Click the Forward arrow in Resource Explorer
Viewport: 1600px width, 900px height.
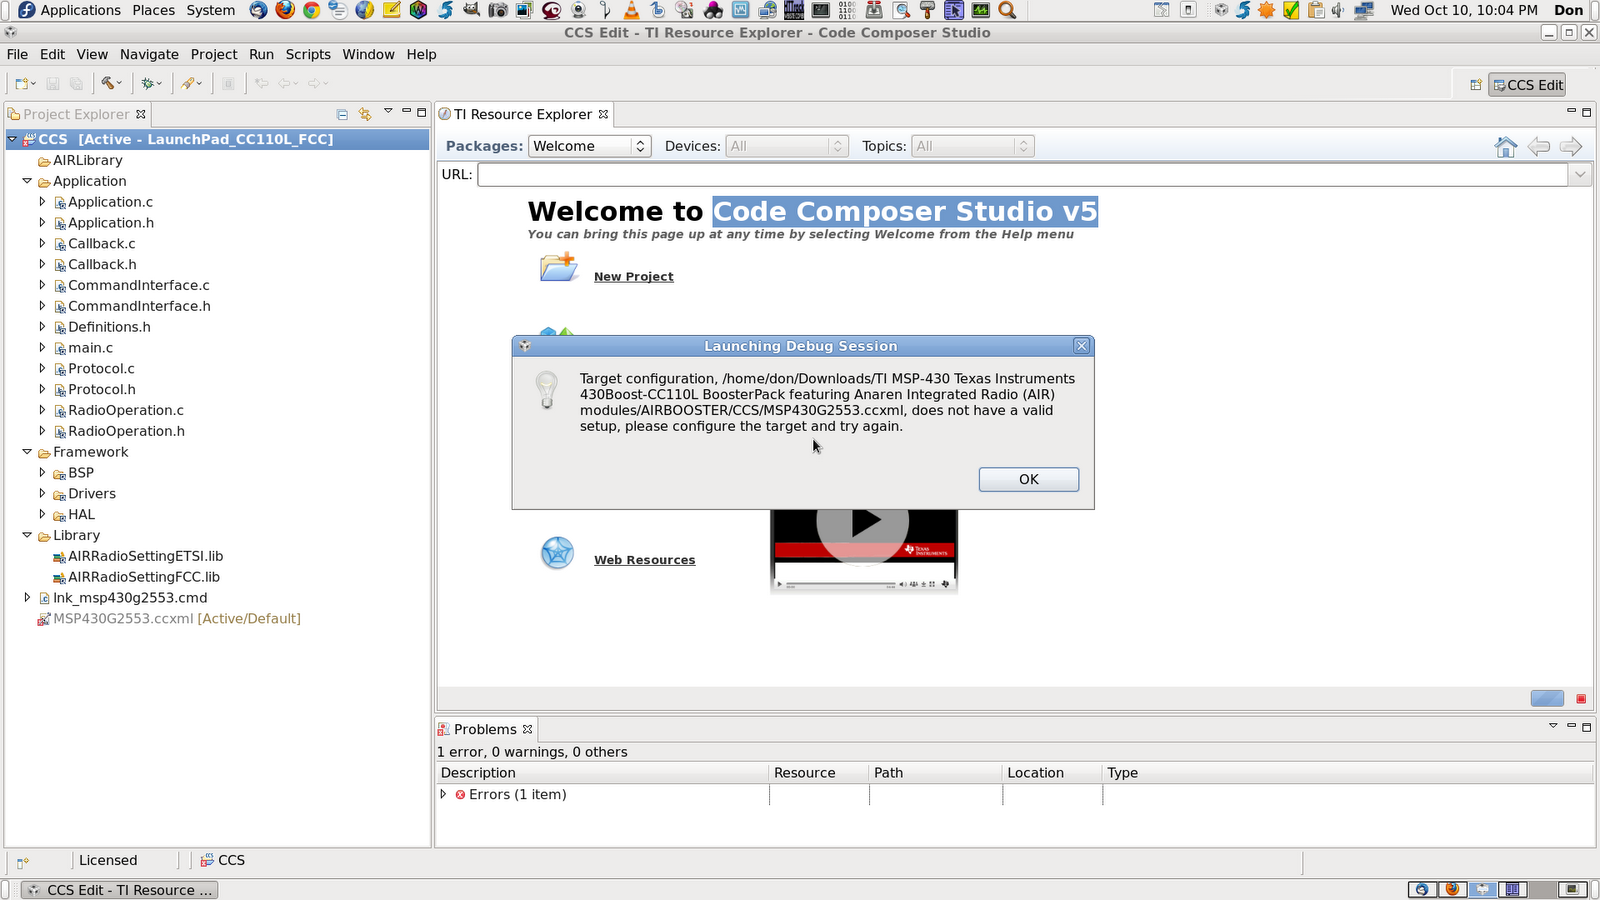click(x=1571, y=147)
